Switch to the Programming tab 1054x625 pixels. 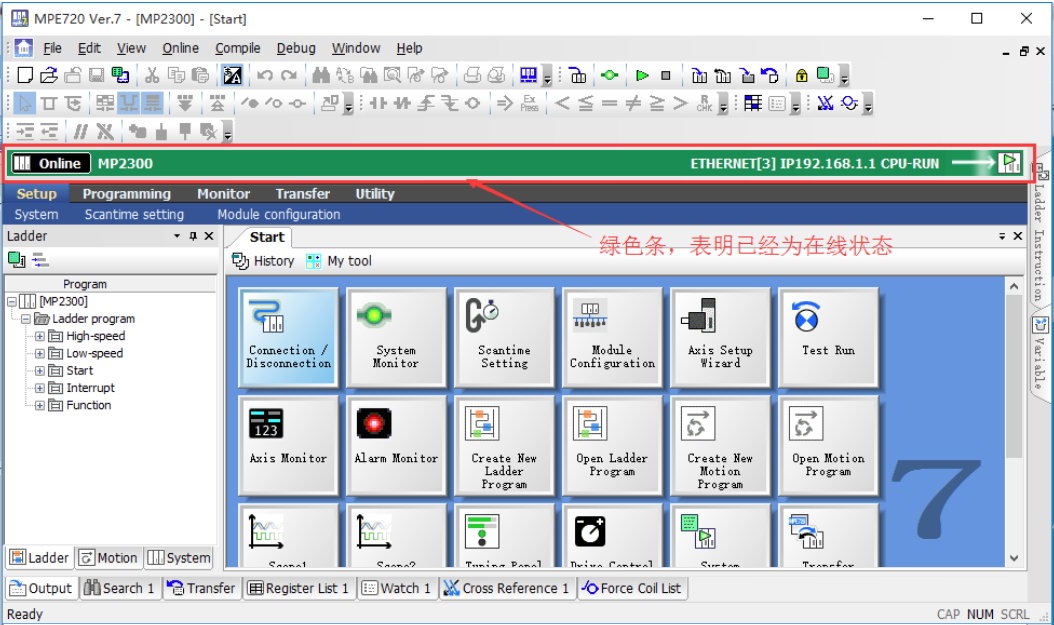pyautogui.click(x=126, y=194)
